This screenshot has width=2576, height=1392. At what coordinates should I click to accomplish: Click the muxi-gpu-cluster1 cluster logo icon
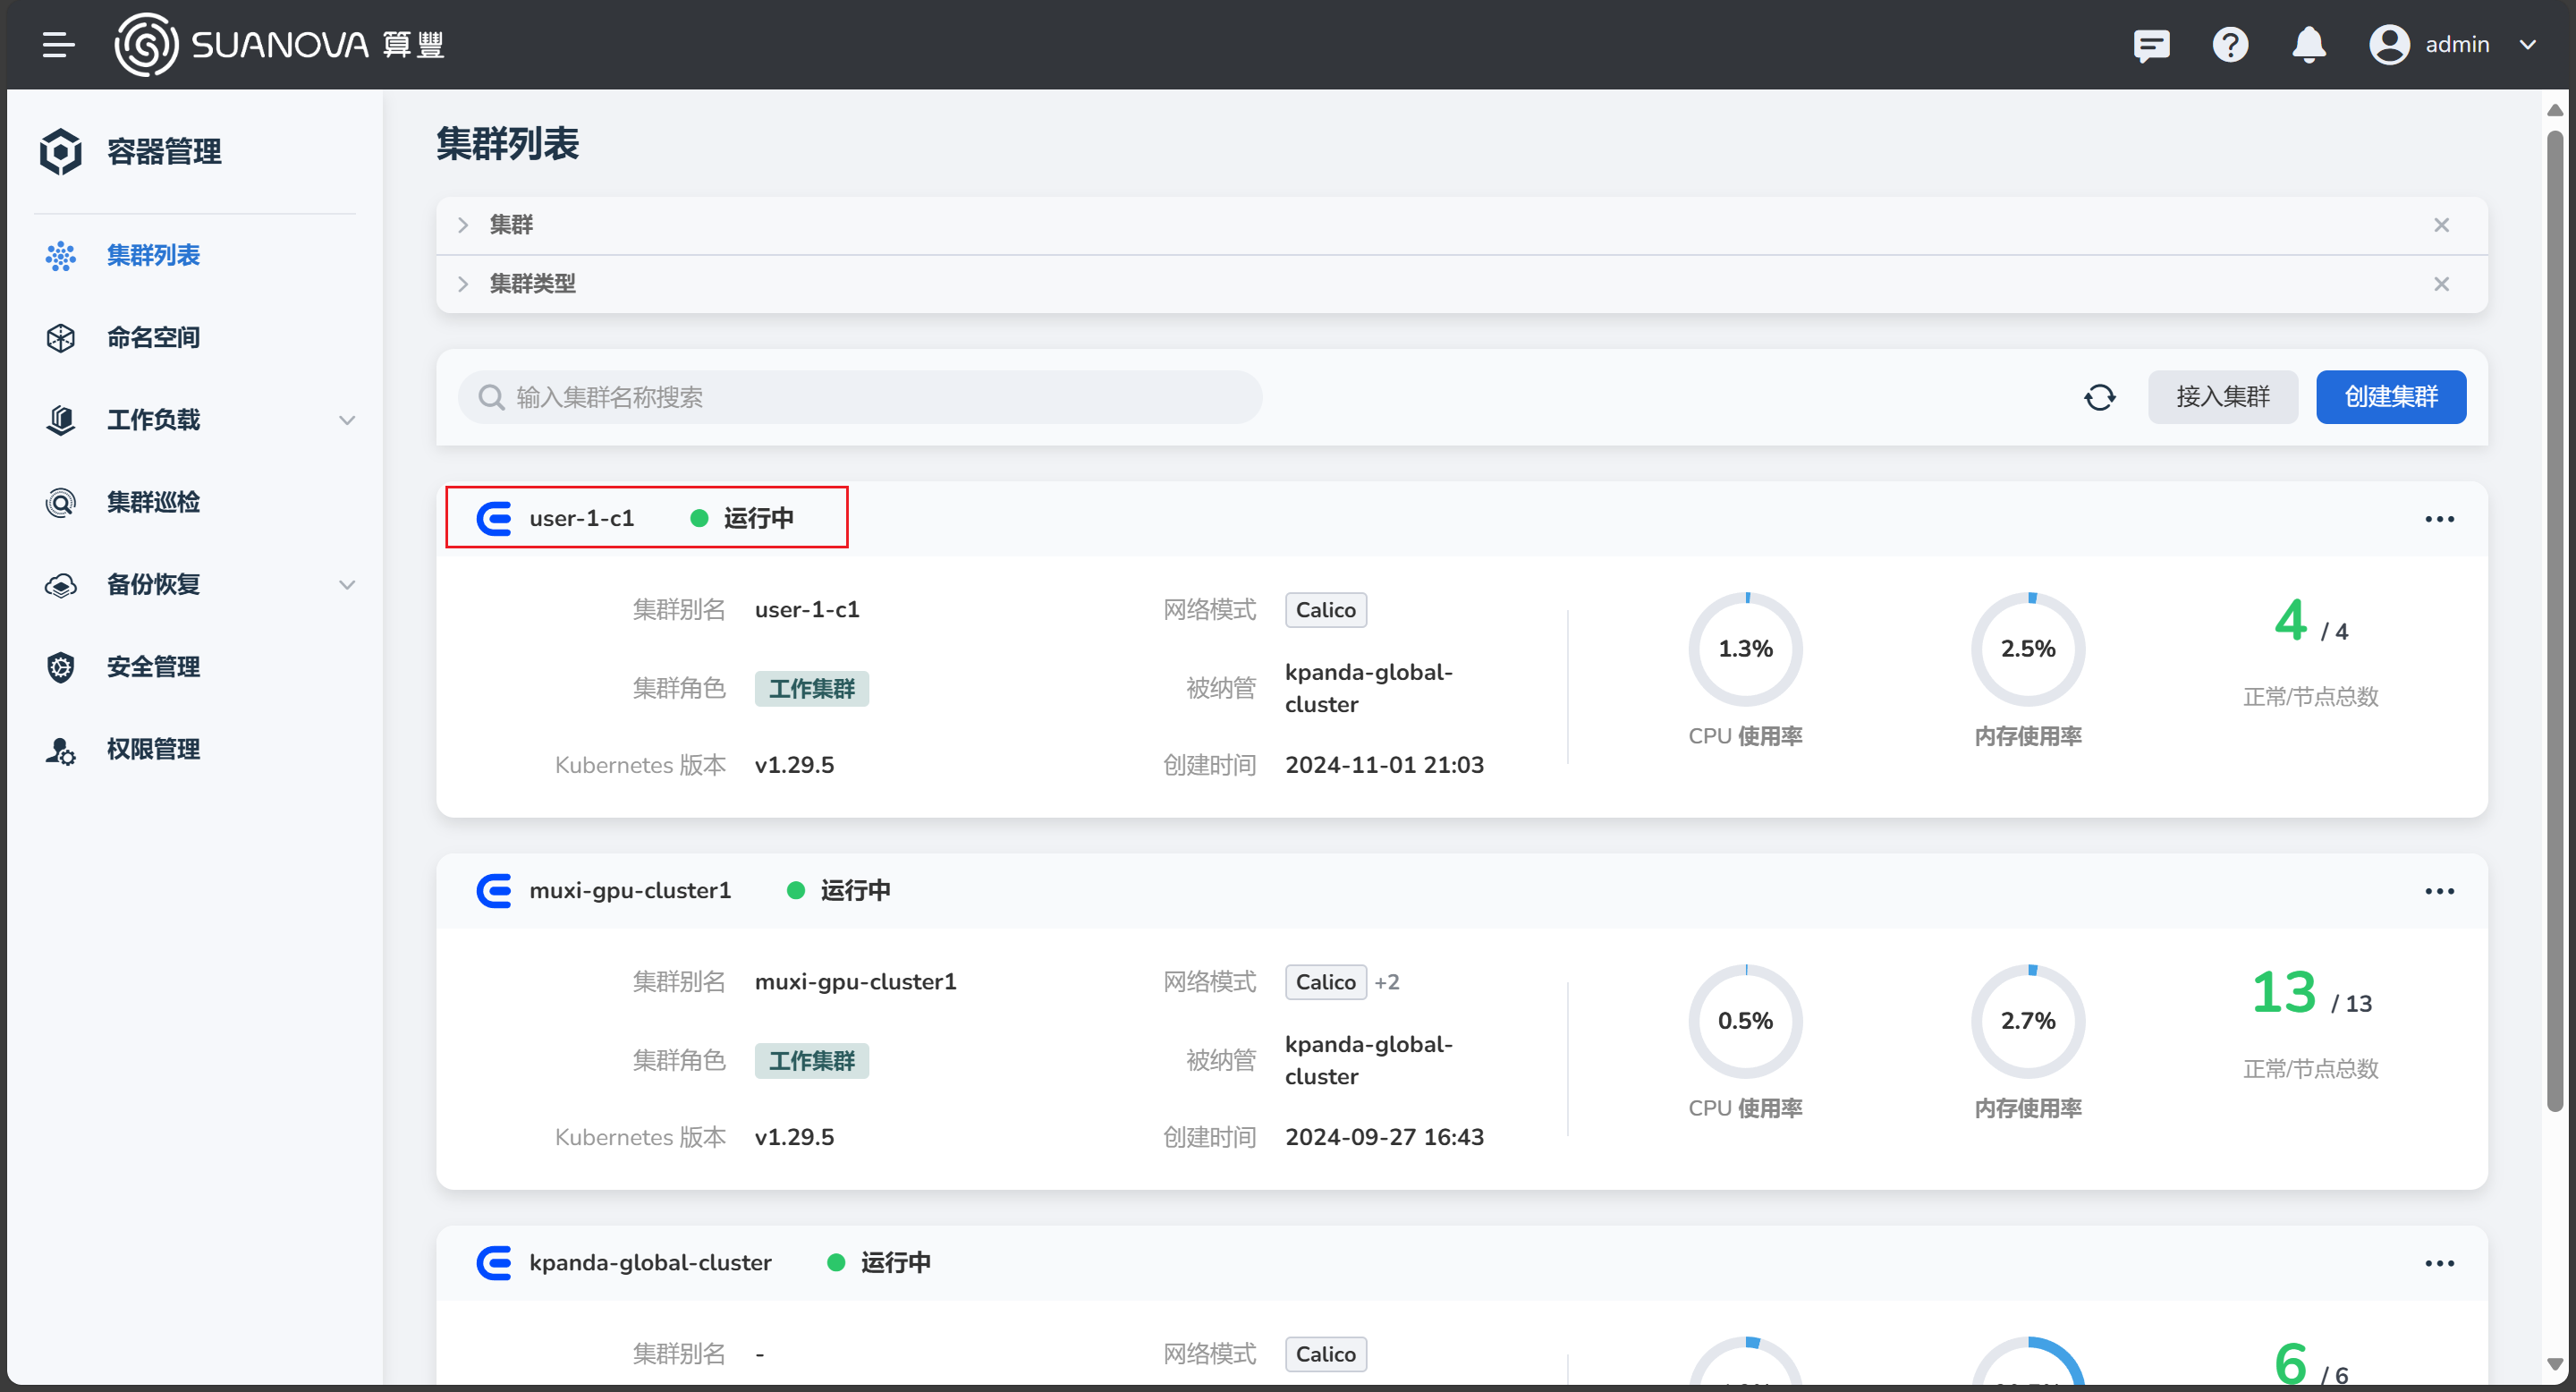click(x=494, y=890)
